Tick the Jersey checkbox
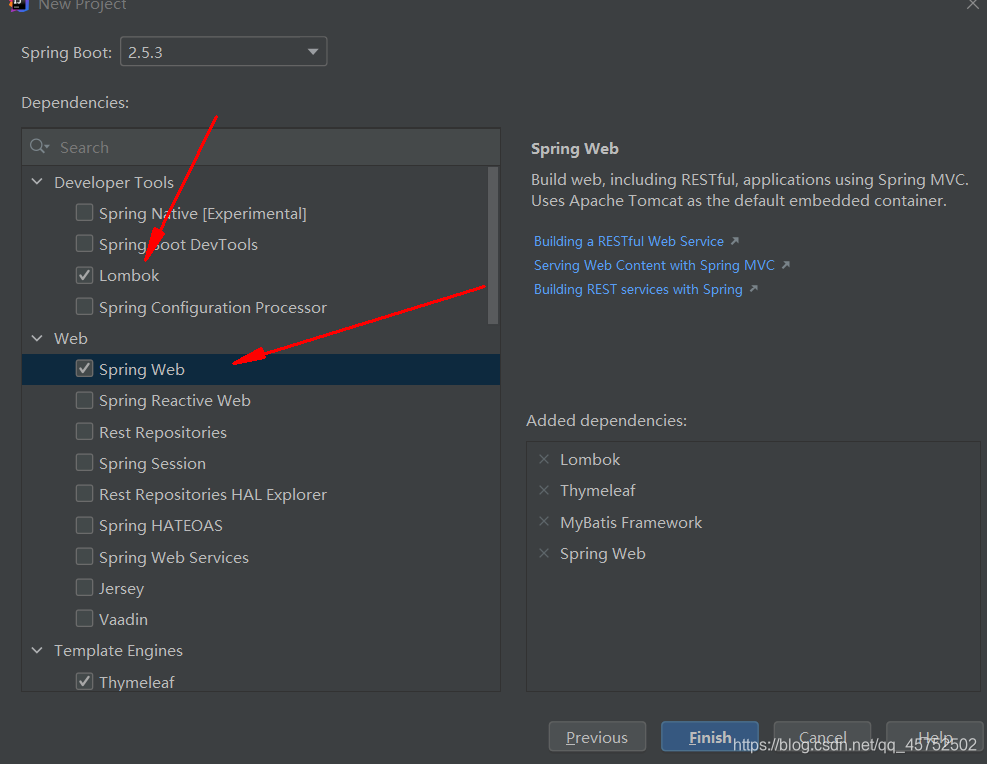 (x=84, y=588)
